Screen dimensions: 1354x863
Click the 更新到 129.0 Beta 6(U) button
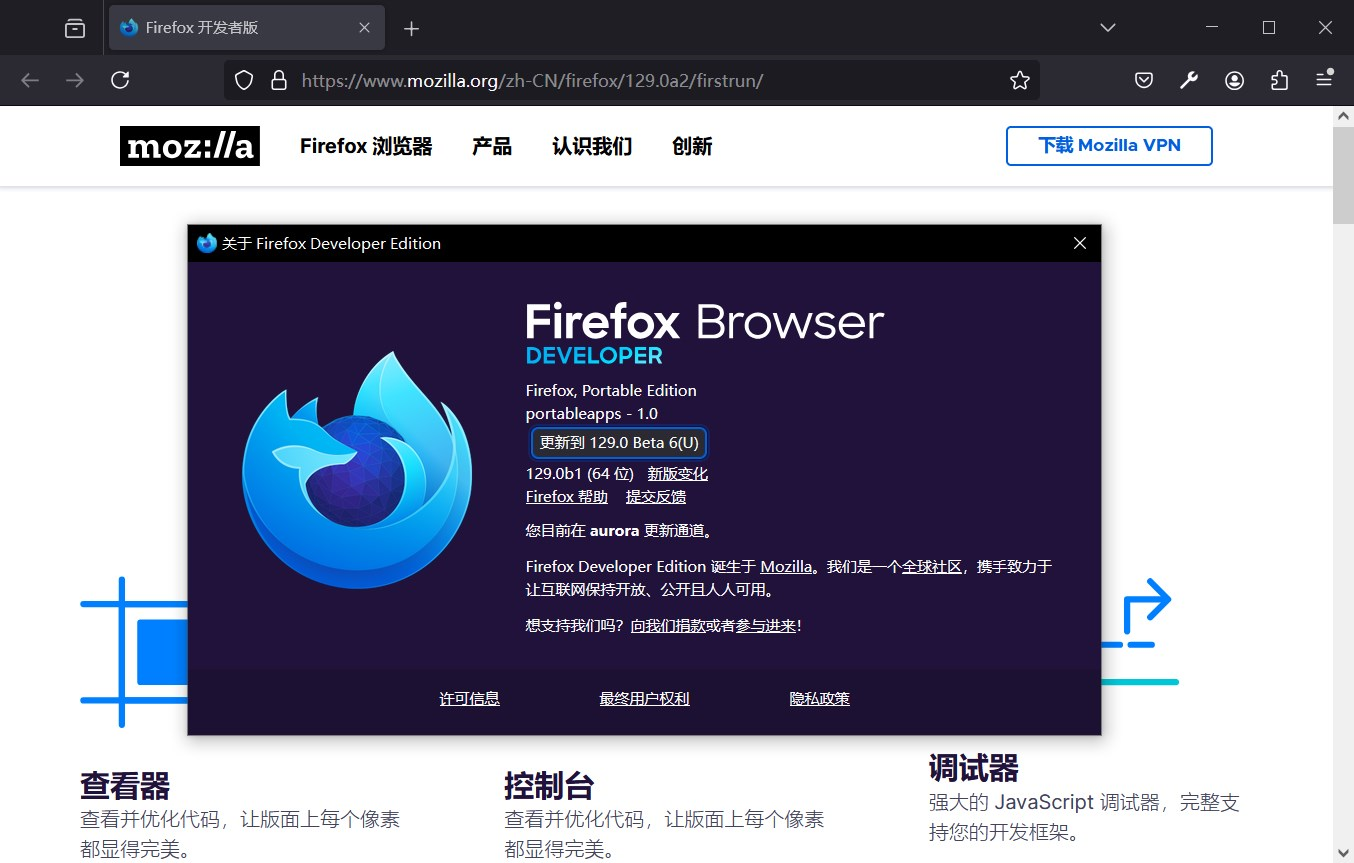point(618,442)
